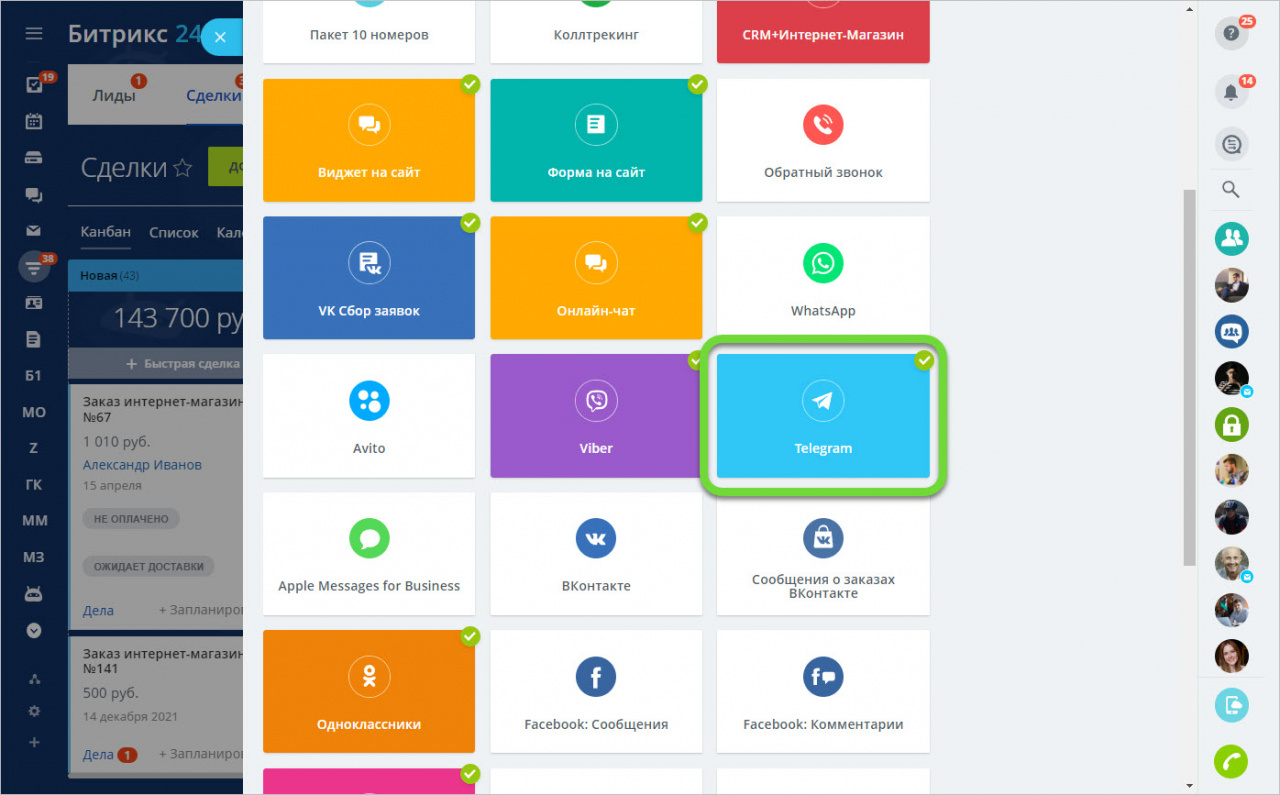Open the robot icon in left sidebar
Viewport: 1280px width, 795px height.
(x=34, y=594)
